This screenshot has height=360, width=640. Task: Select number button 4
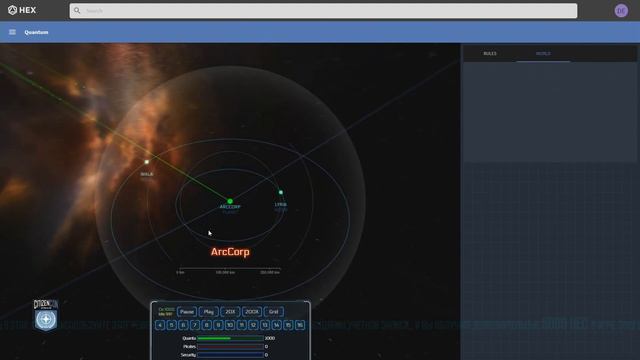pos(160,325)
